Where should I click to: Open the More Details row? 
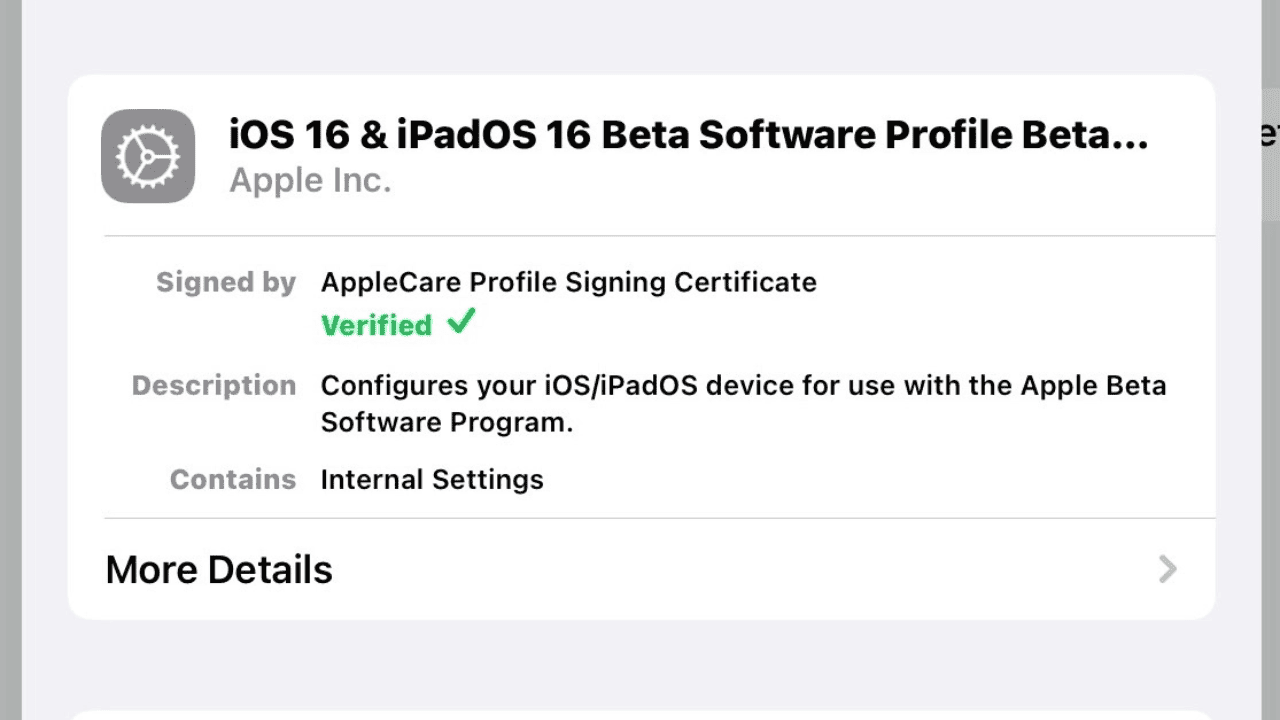click(x=641, y=570)
